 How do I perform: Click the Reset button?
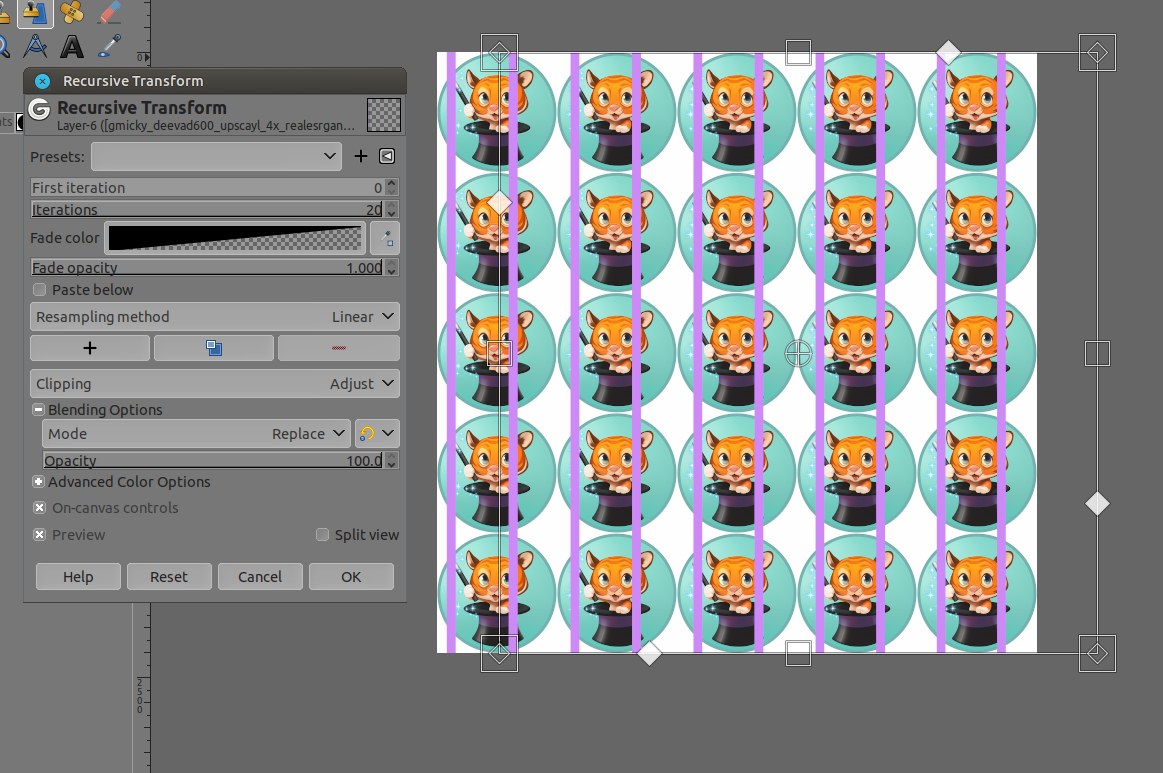(169, 576)
